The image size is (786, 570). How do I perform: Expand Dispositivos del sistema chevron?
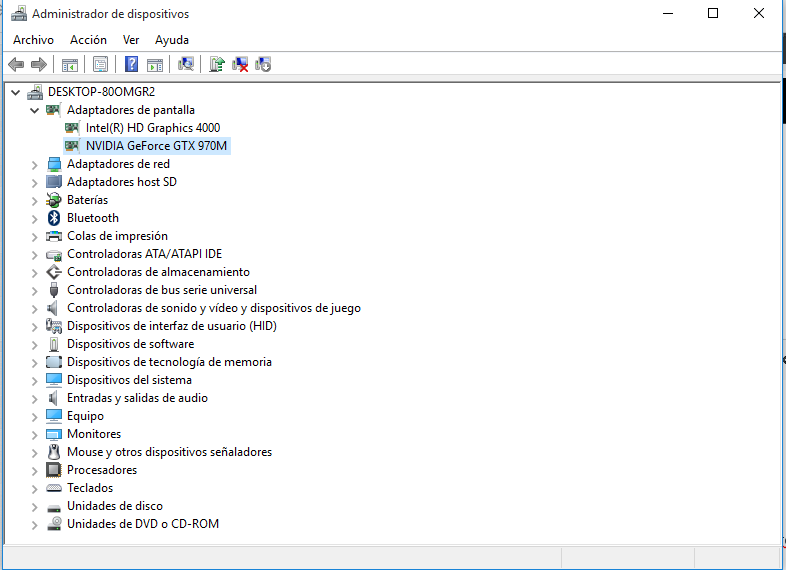click(34, 380)
